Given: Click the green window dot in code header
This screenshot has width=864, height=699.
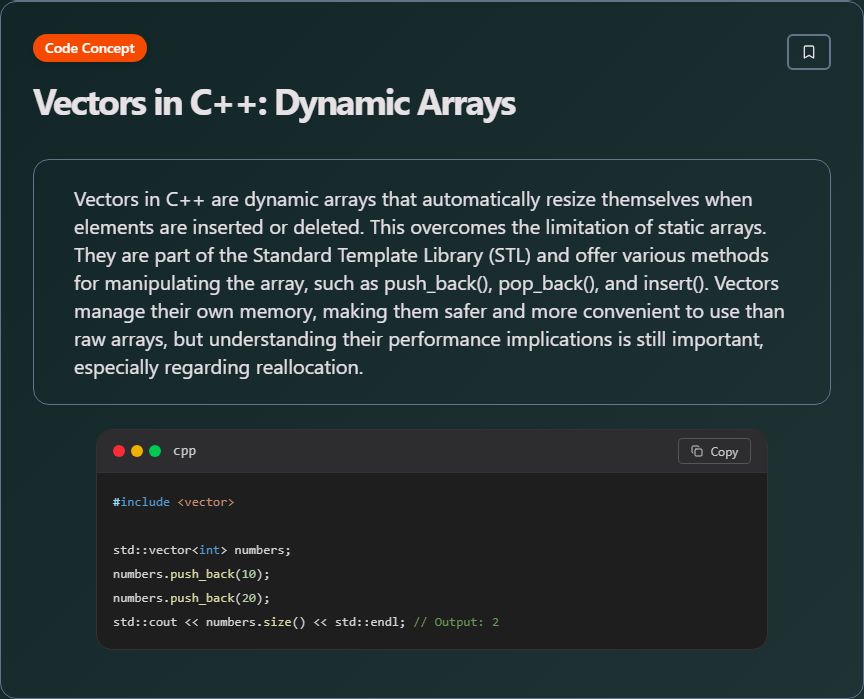Looking at the screenshot, I should pos(155,451).
